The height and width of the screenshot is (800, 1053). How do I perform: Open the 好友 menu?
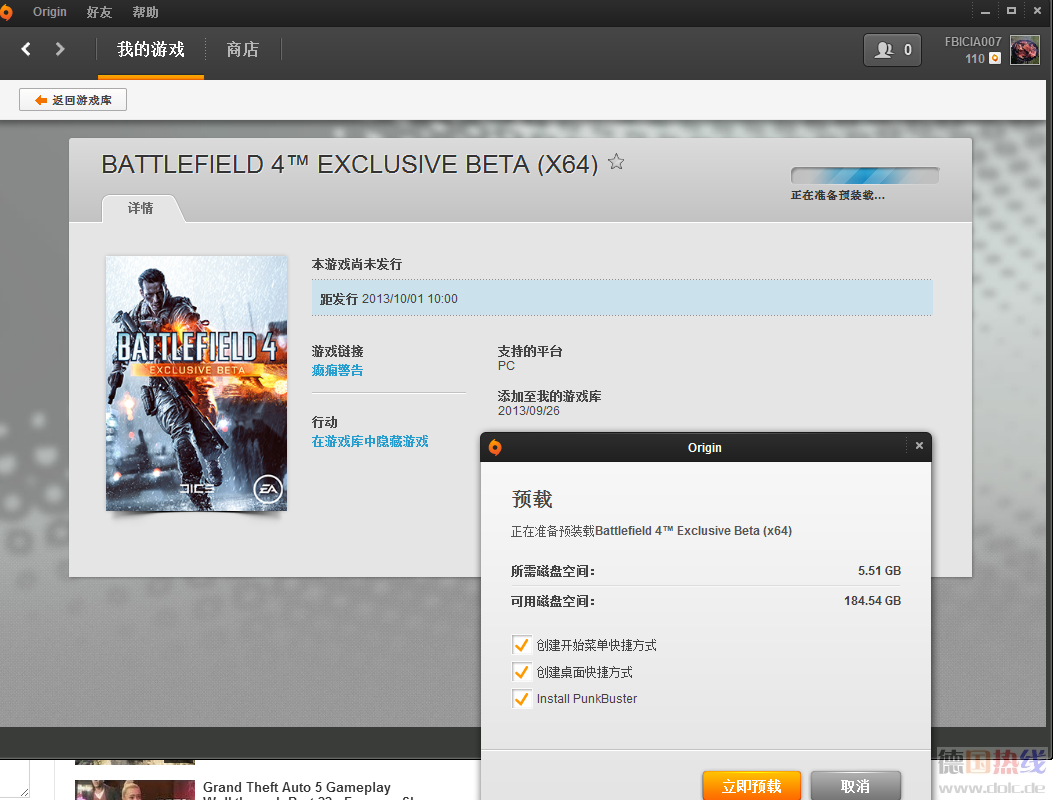(x=99, y=12)
